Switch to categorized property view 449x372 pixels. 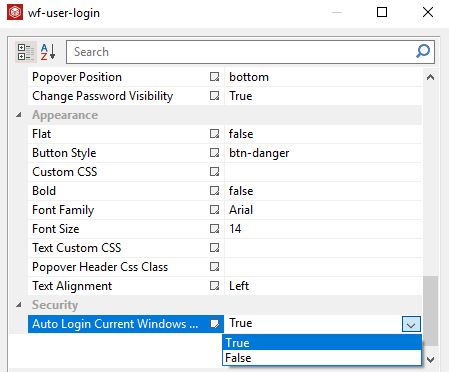pos(25,52)
